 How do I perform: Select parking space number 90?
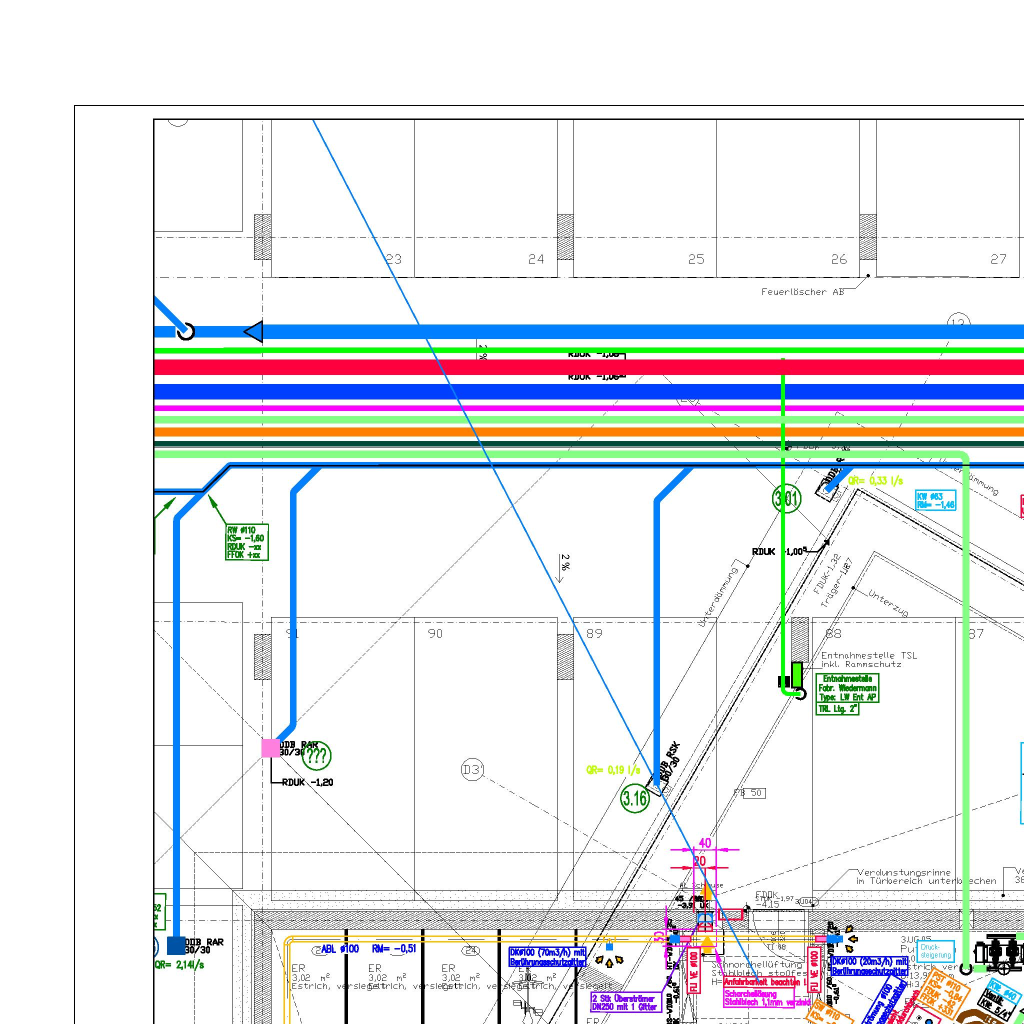coord(435,634)
